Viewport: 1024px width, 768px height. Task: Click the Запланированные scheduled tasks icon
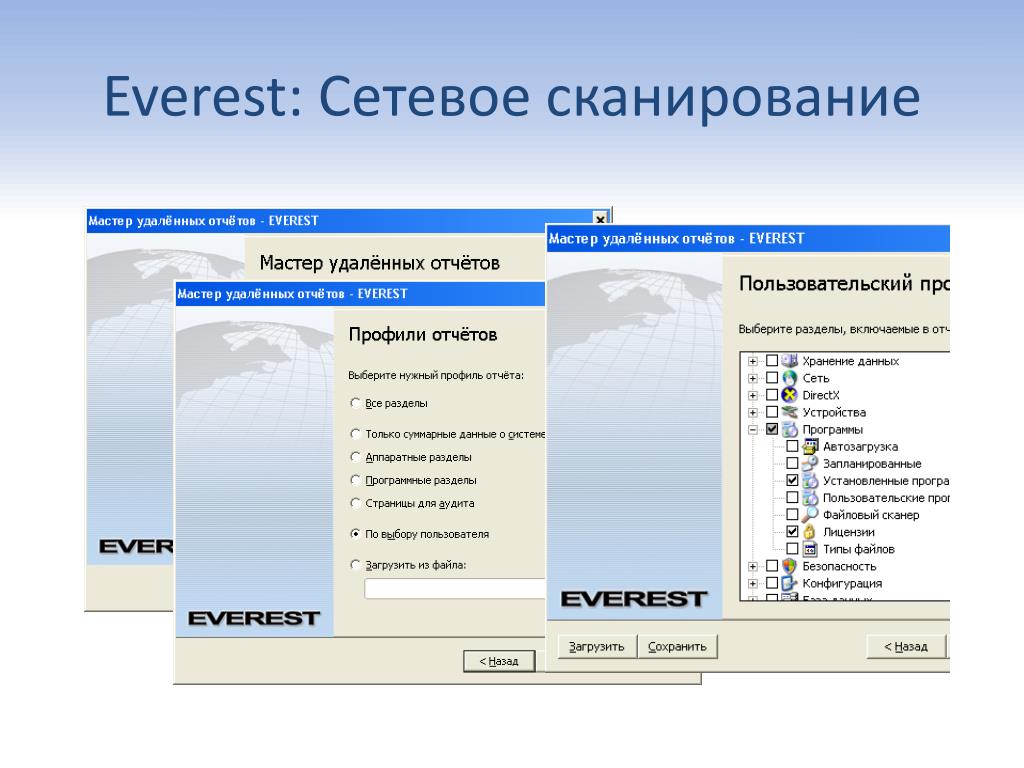coord(810,463)
